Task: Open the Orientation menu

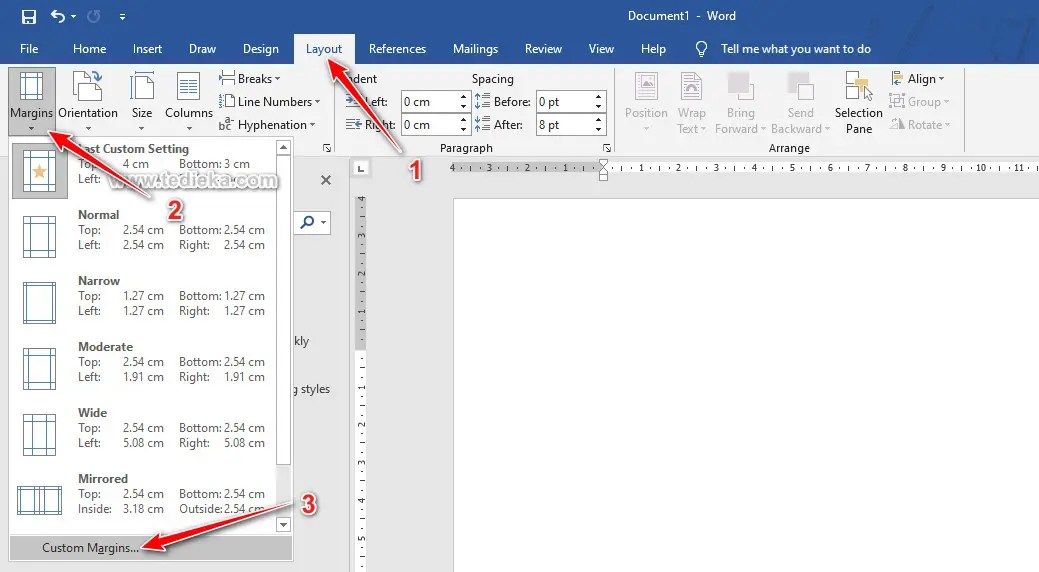Action: tap(88, 101)
